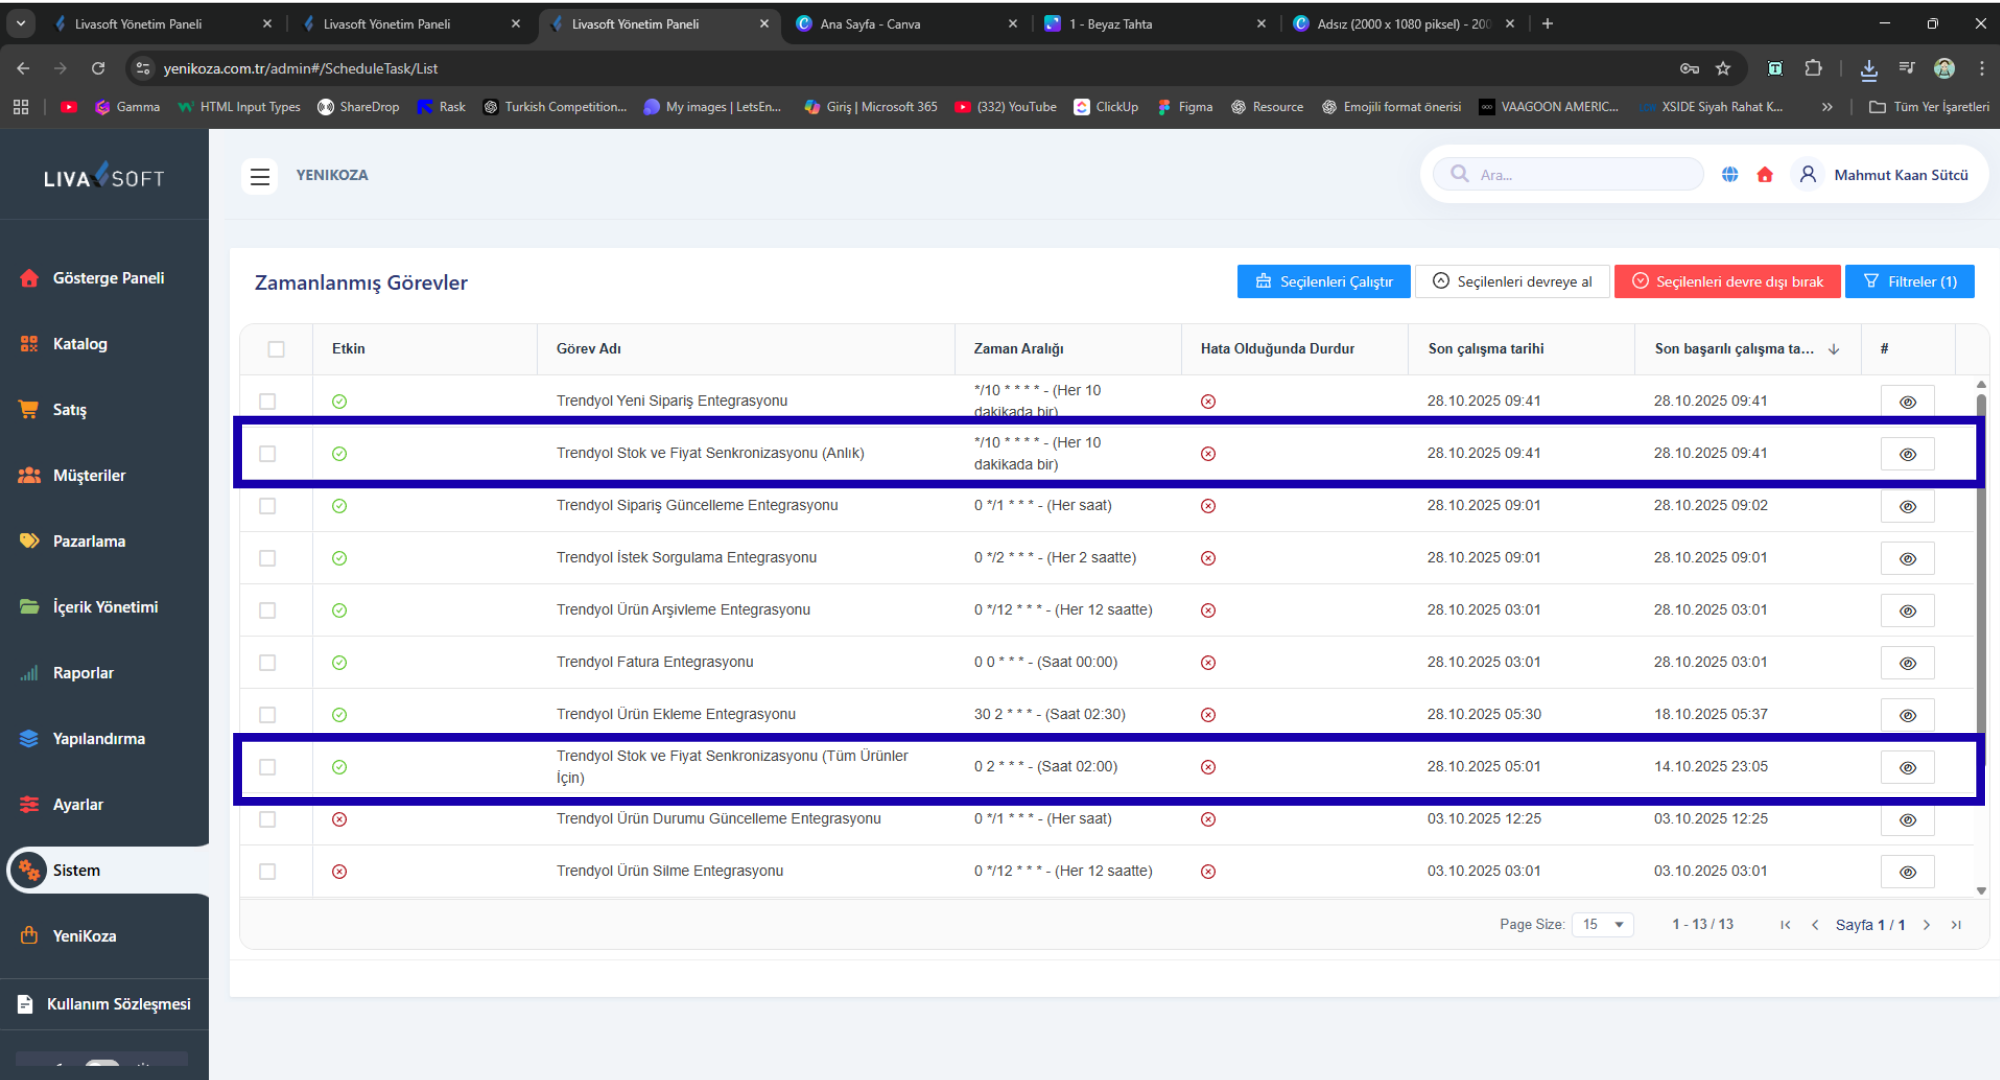Open Katalog in the sidebar menu
Image resolution: width=2000 pixels, height=1080 pixels.
(80, 344)
